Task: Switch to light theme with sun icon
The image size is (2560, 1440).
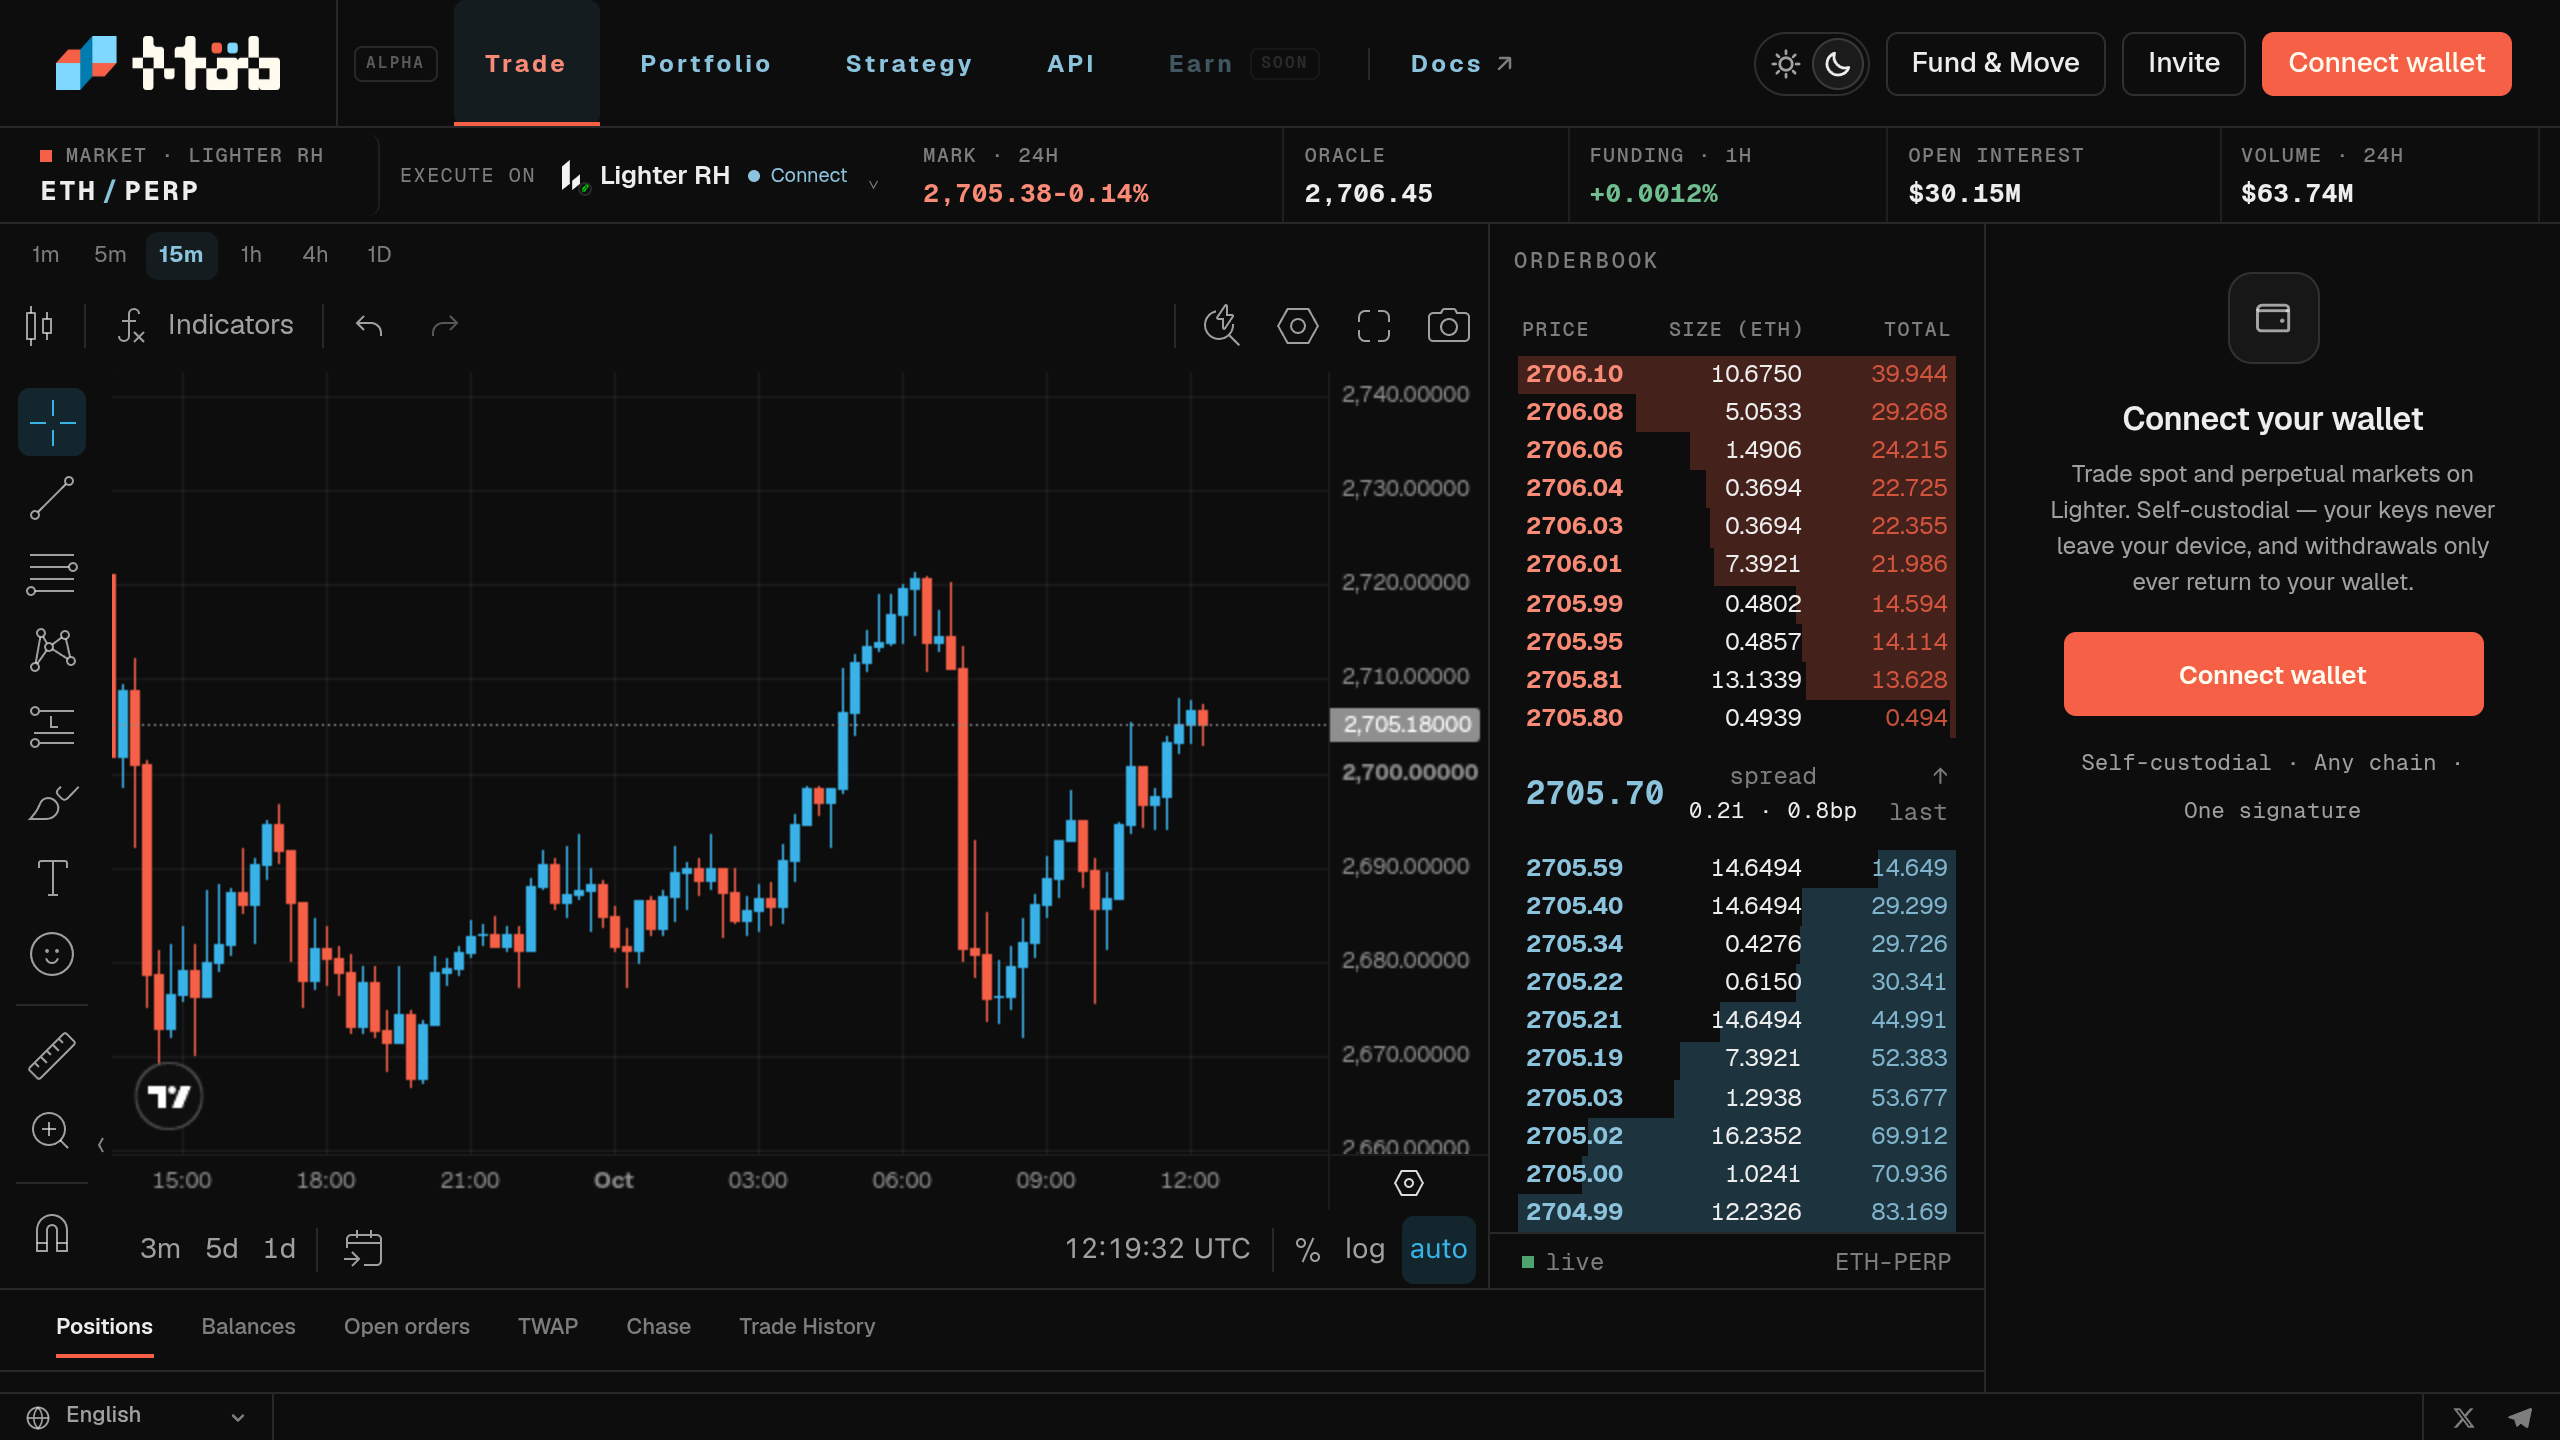Action: [x=1785, y=64]
